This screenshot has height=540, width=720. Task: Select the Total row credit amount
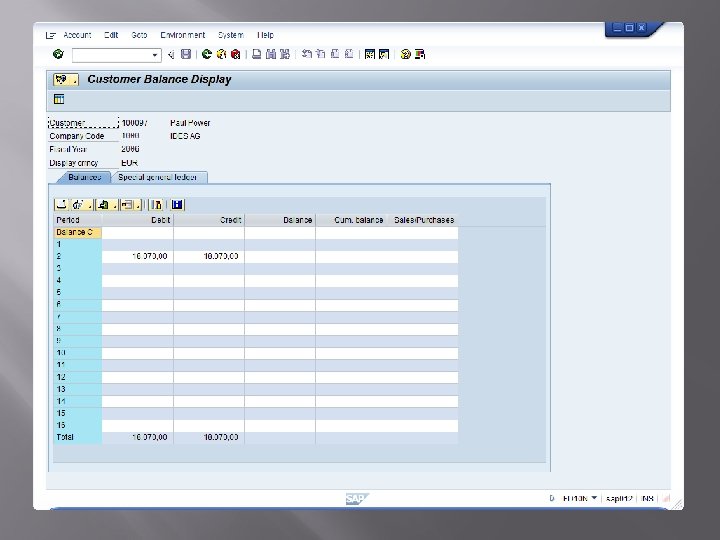click(x=221, y=437)
